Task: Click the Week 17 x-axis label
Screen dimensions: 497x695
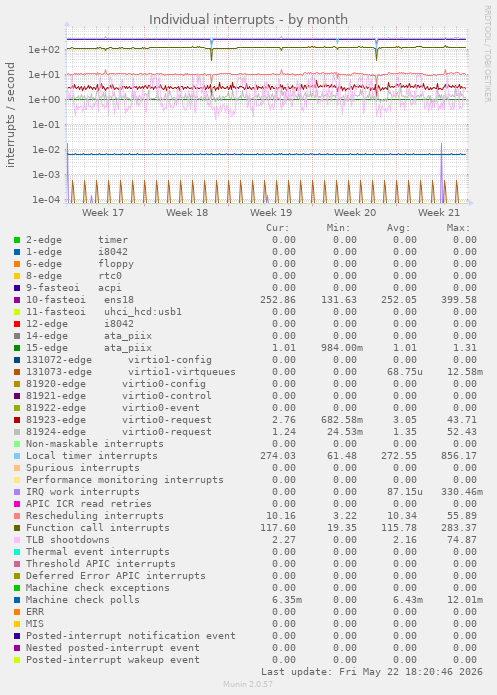Action: tap(103, 213)
